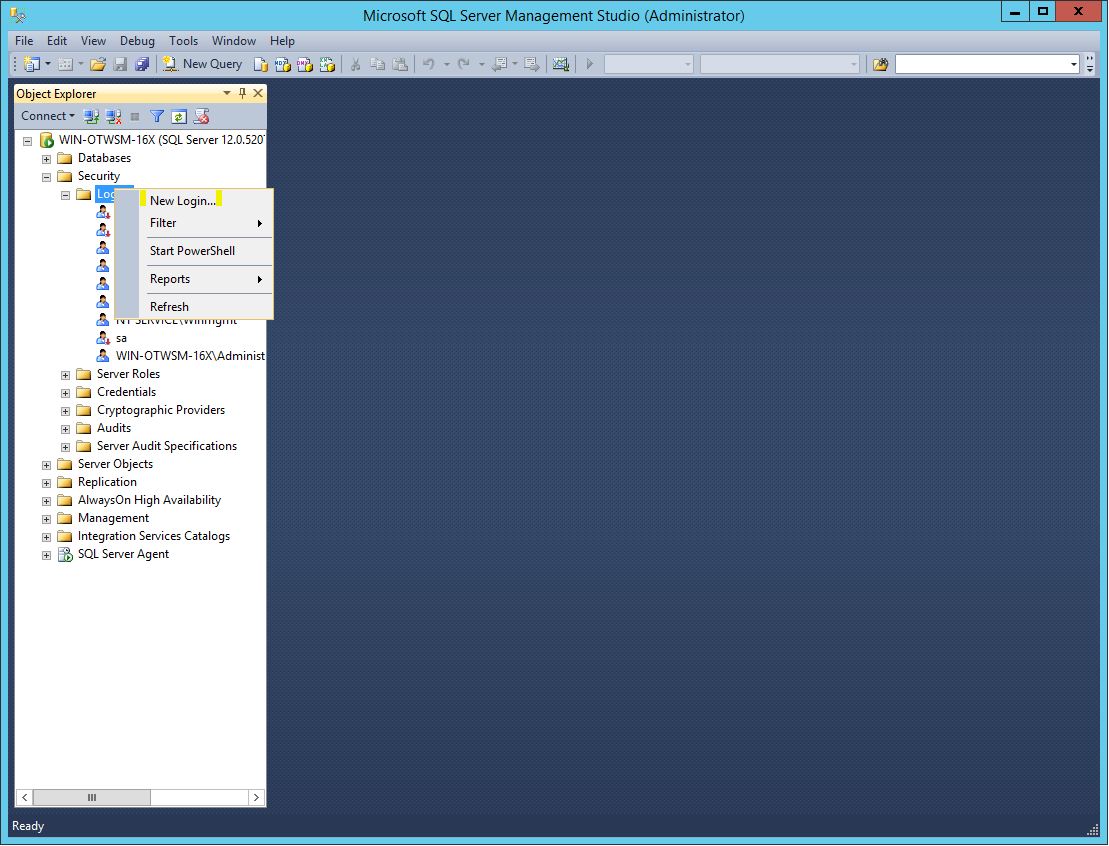Click the Disconnect server icon

113,117
